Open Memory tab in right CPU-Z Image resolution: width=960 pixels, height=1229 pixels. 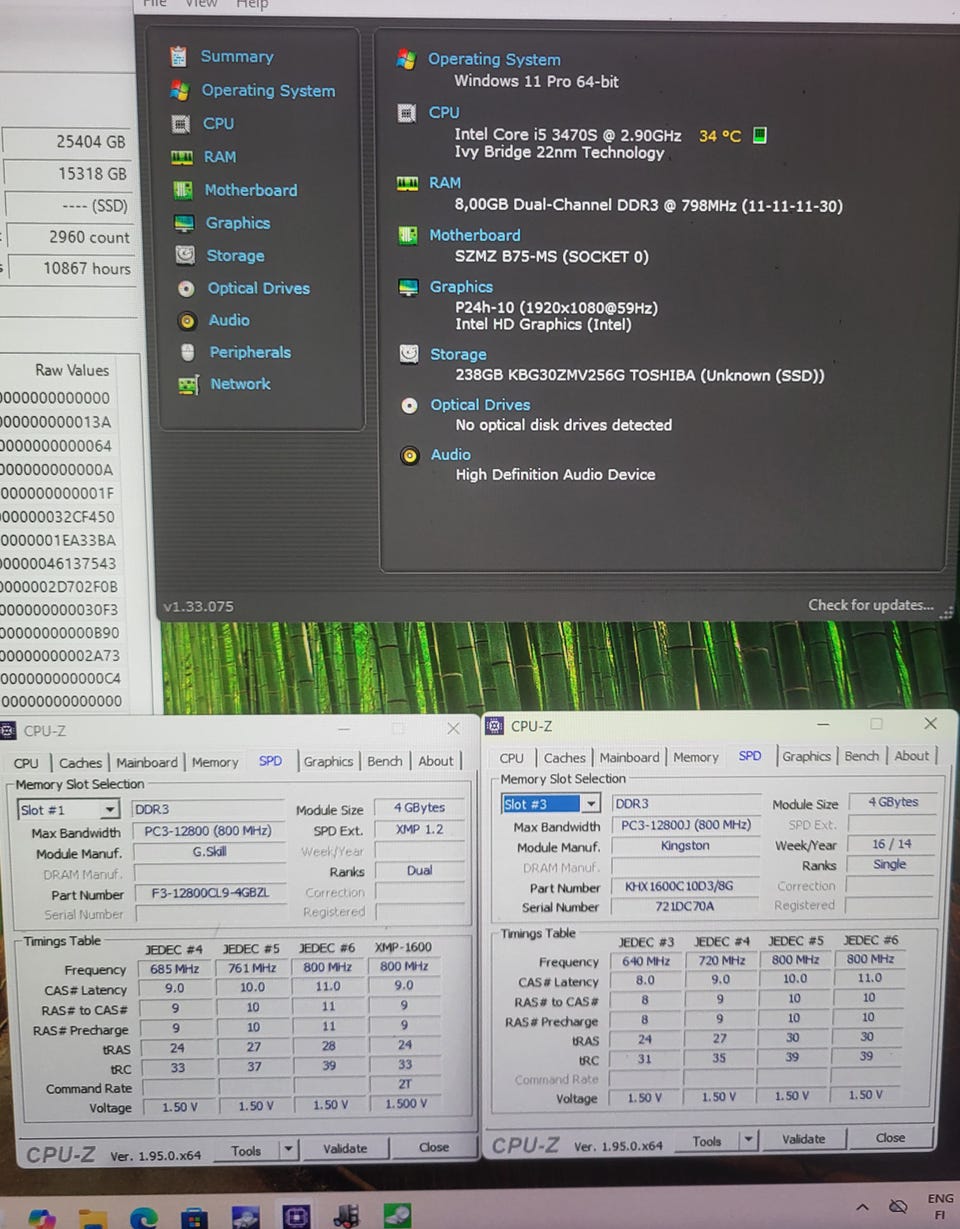coord(696,757)
